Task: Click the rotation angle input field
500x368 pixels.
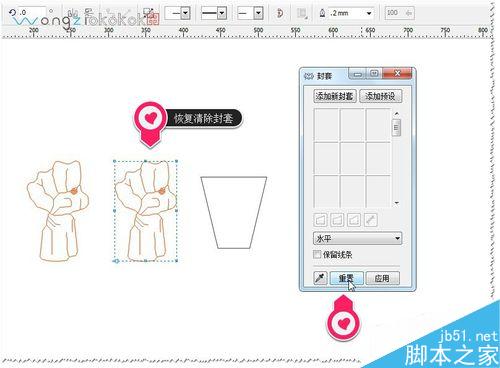Action: (32, 13)
